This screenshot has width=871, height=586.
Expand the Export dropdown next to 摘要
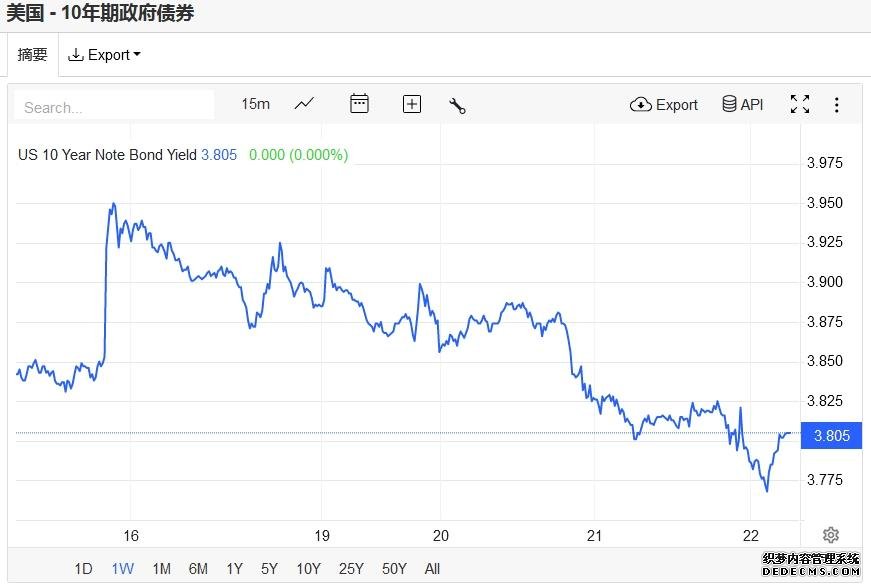[104, 54]
